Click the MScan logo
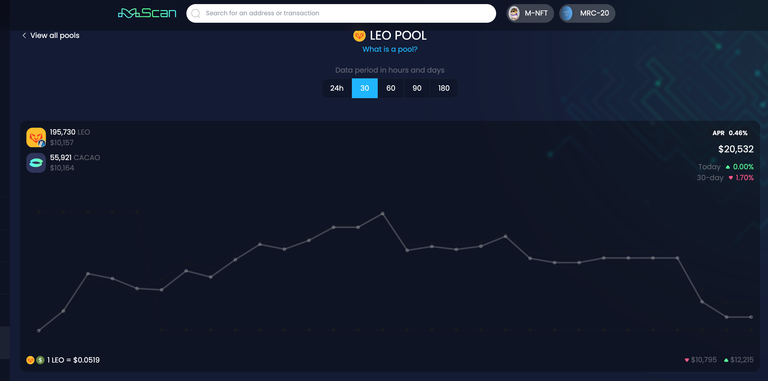Image resolution: width=768 pixels, height=381 pixels. (147, 13)
